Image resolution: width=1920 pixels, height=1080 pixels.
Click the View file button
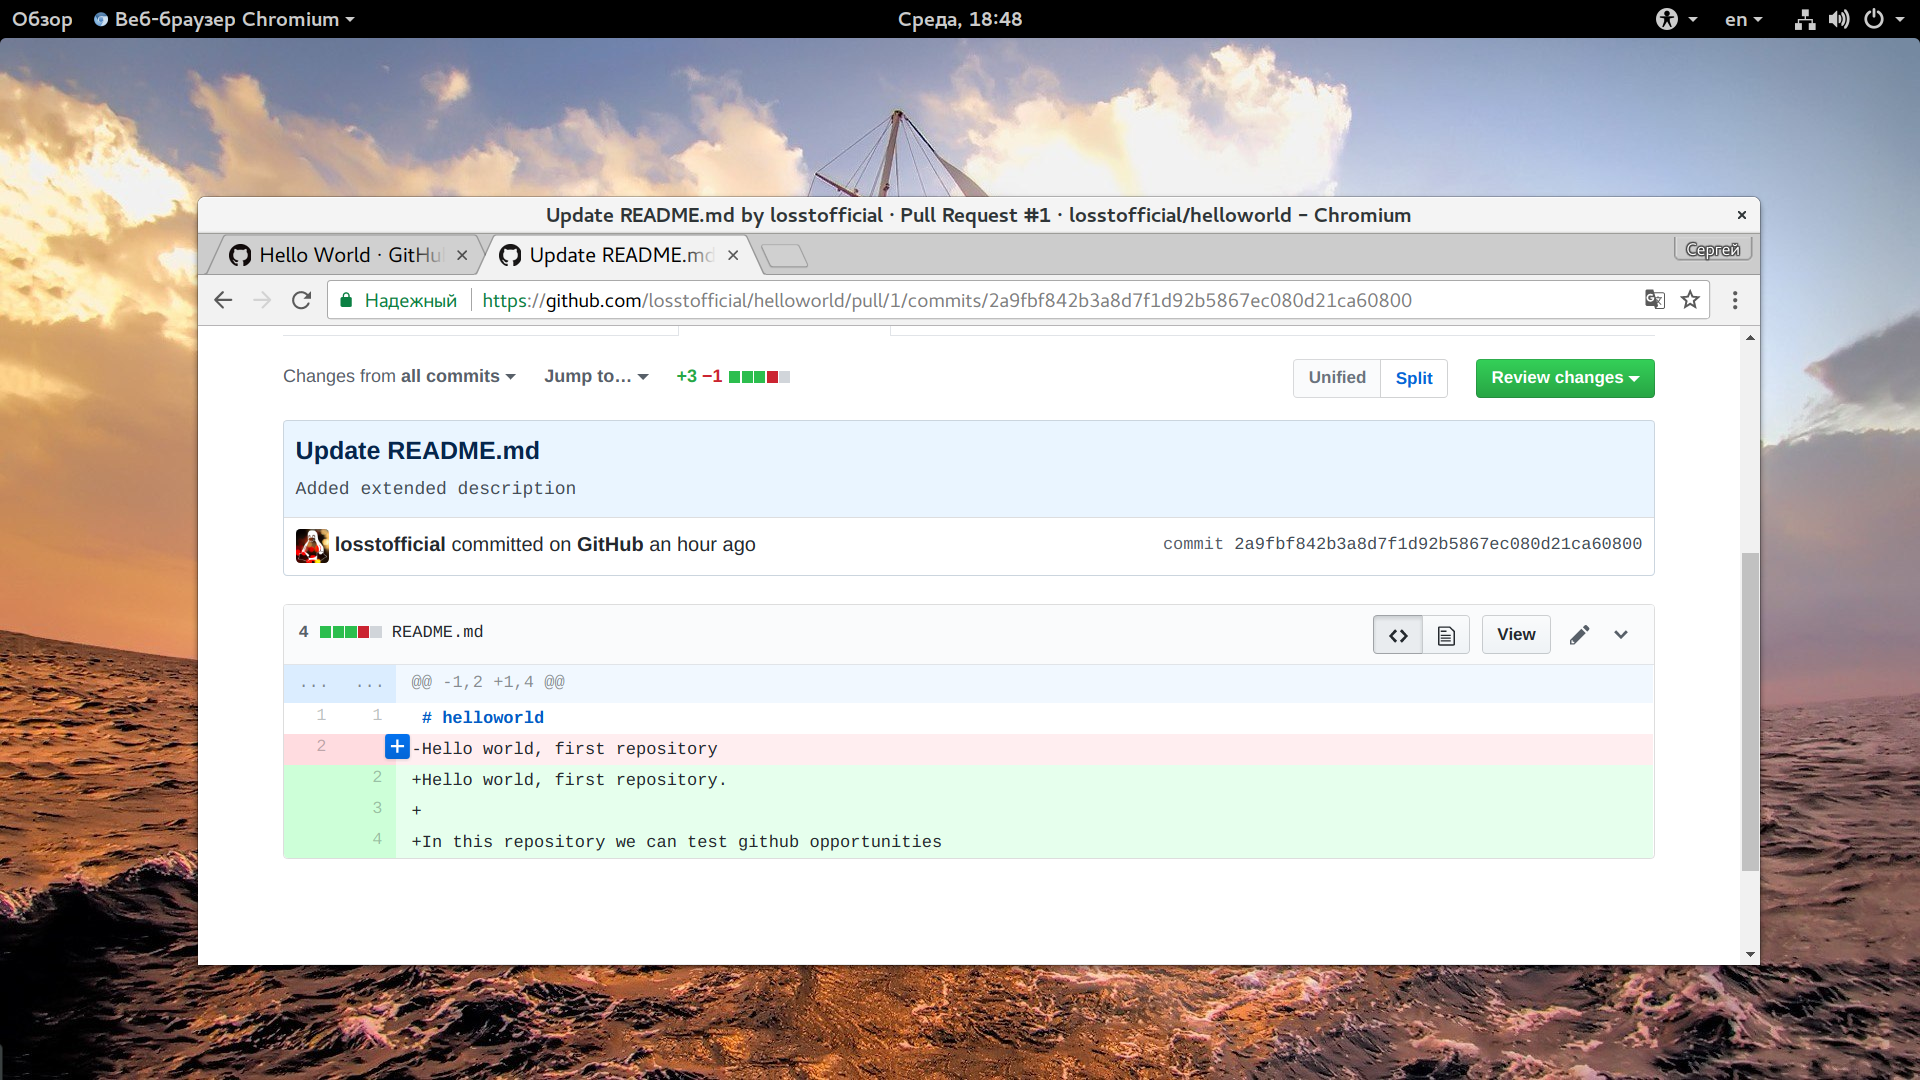[x=1516, y=635]
